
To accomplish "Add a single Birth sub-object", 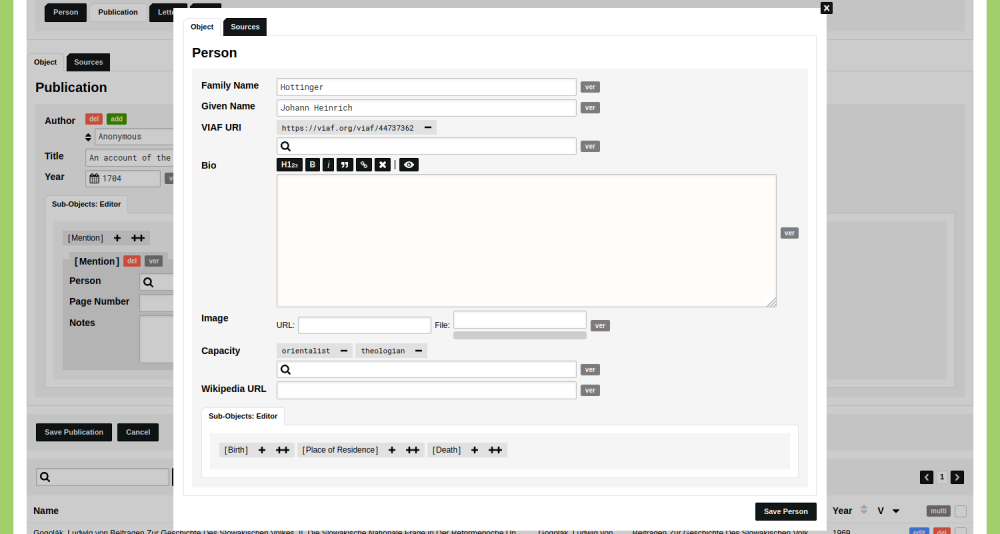I will pos(262,450).
